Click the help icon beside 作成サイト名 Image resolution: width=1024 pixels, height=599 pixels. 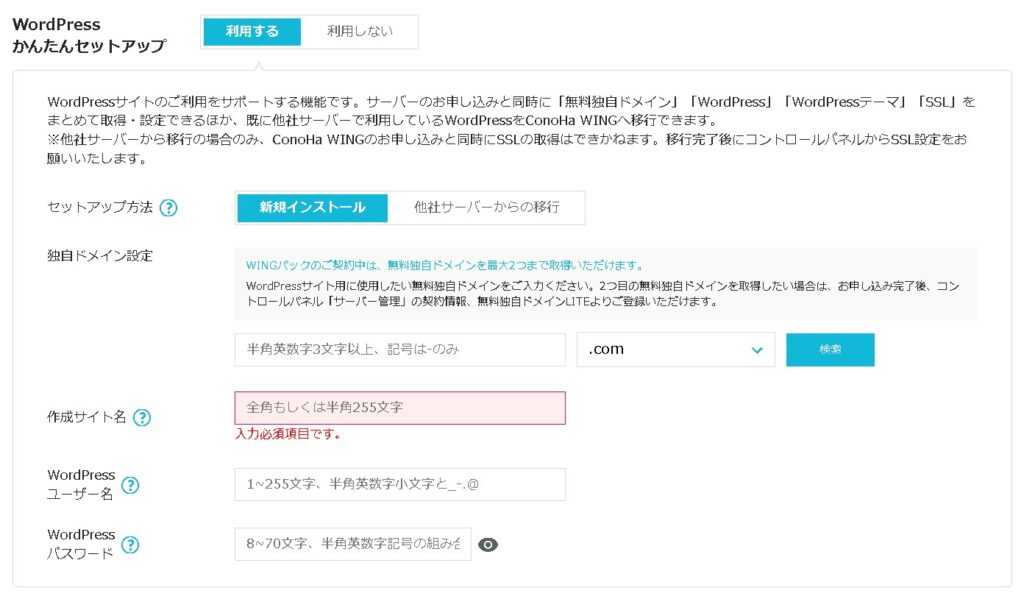pos(142,418)
